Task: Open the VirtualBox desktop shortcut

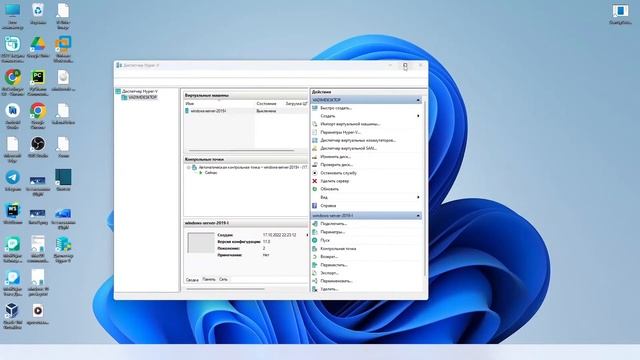Action: click(x=12, y=316)
